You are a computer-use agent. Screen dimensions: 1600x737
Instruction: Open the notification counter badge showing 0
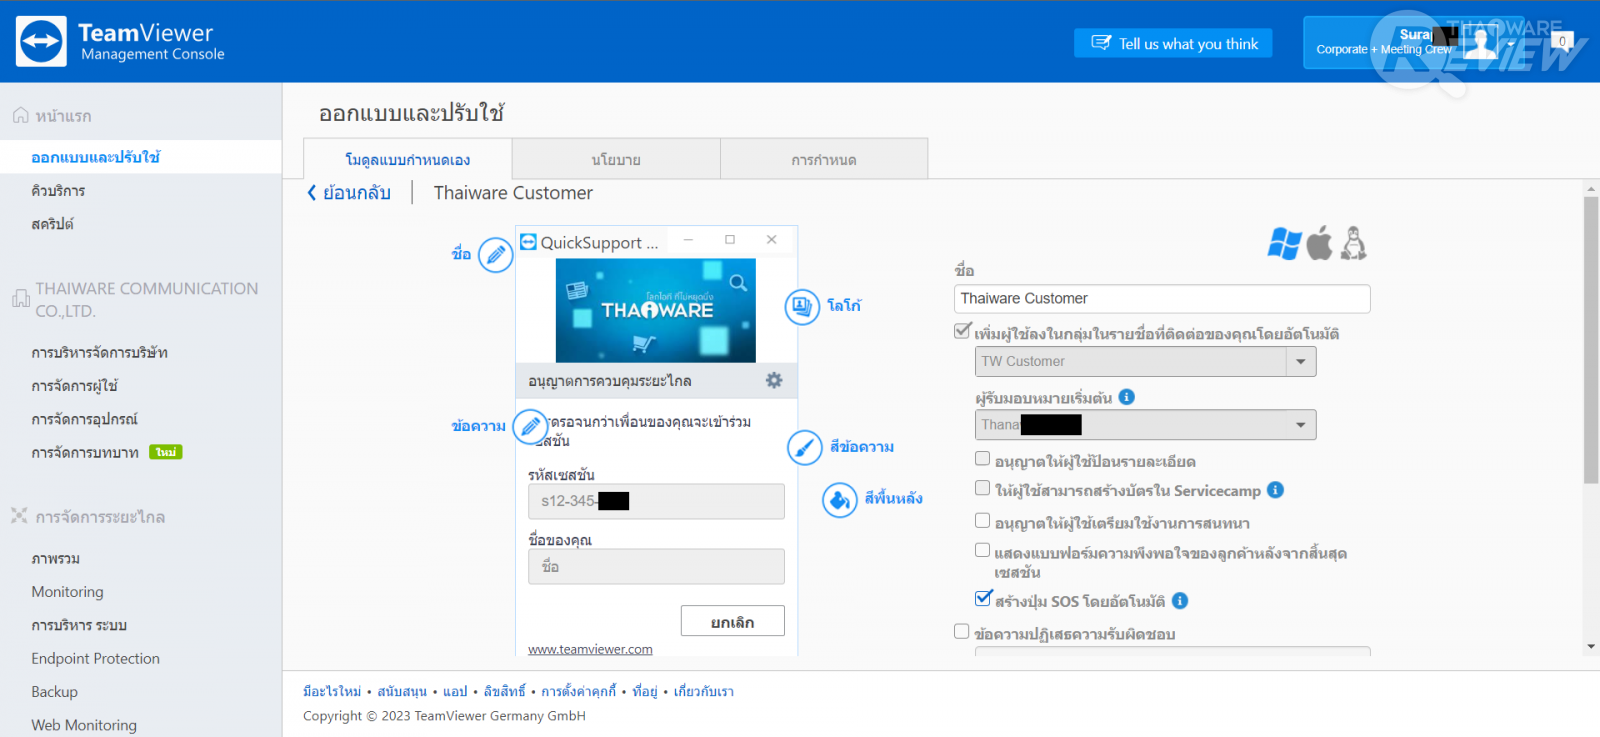click(1562, 41)
